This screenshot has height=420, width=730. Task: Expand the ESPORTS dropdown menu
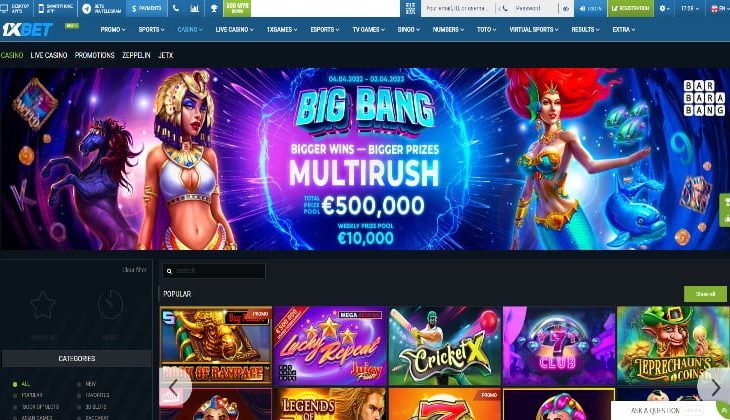(x=324, y=29)
